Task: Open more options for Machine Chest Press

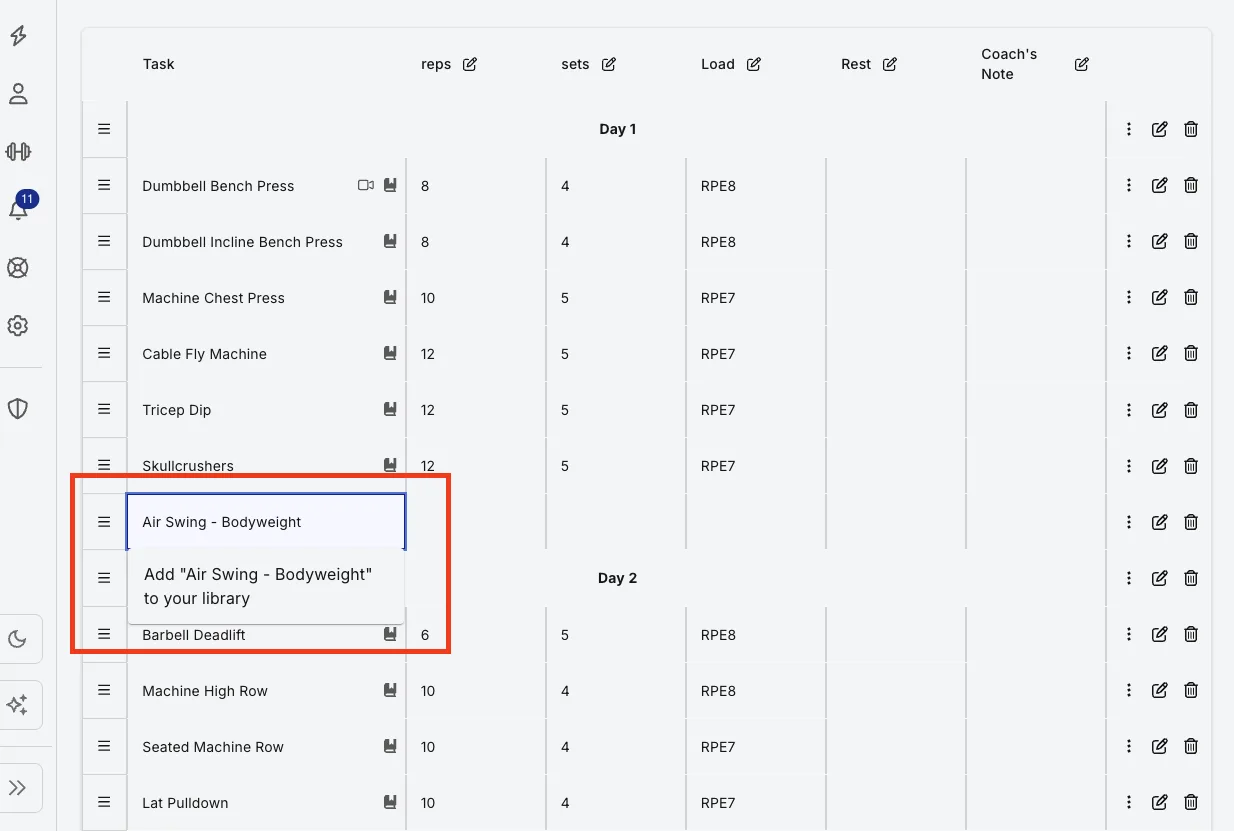Action: [1129, 297]
